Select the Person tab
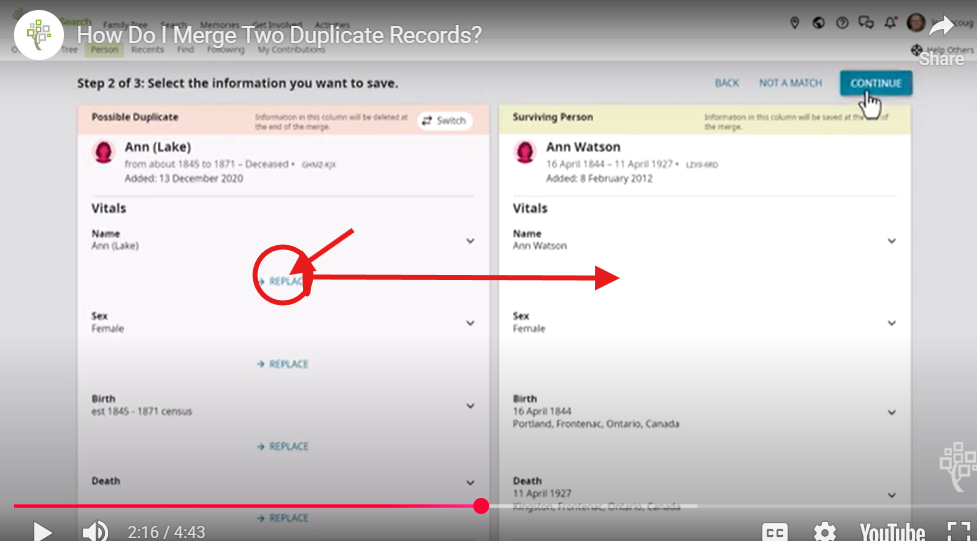Viewport: 977px width, 541px height. (104, 50)
